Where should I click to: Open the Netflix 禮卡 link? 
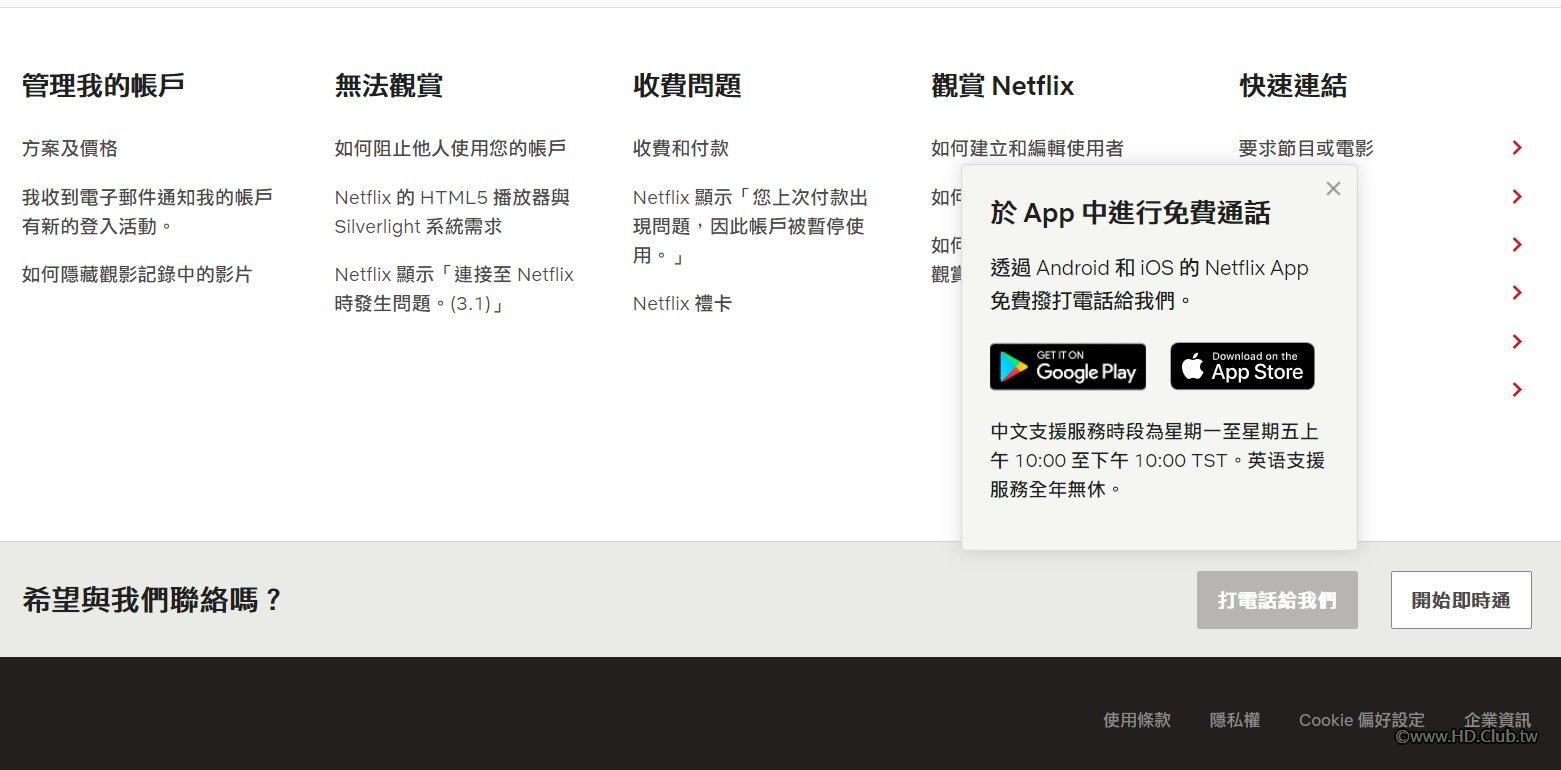point(682,303)
